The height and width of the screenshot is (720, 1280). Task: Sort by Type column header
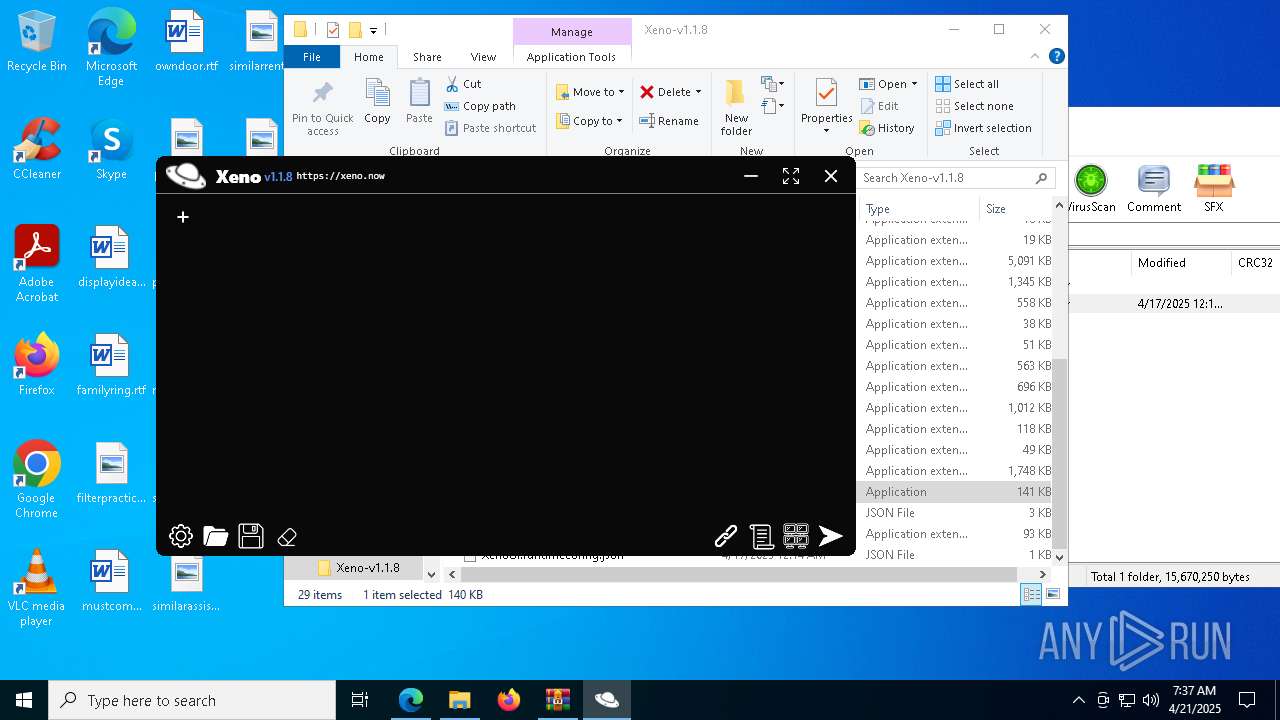918,209
